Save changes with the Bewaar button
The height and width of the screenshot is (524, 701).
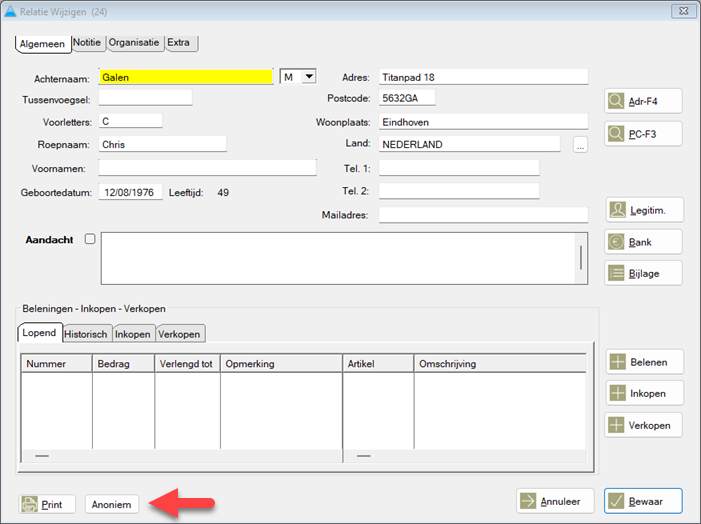tap(643, 501)
